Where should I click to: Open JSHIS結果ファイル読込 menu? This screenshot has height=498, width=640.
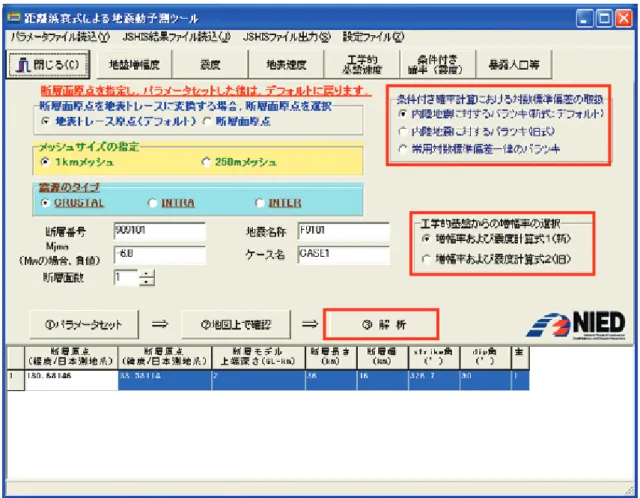(x=176, y=37)
